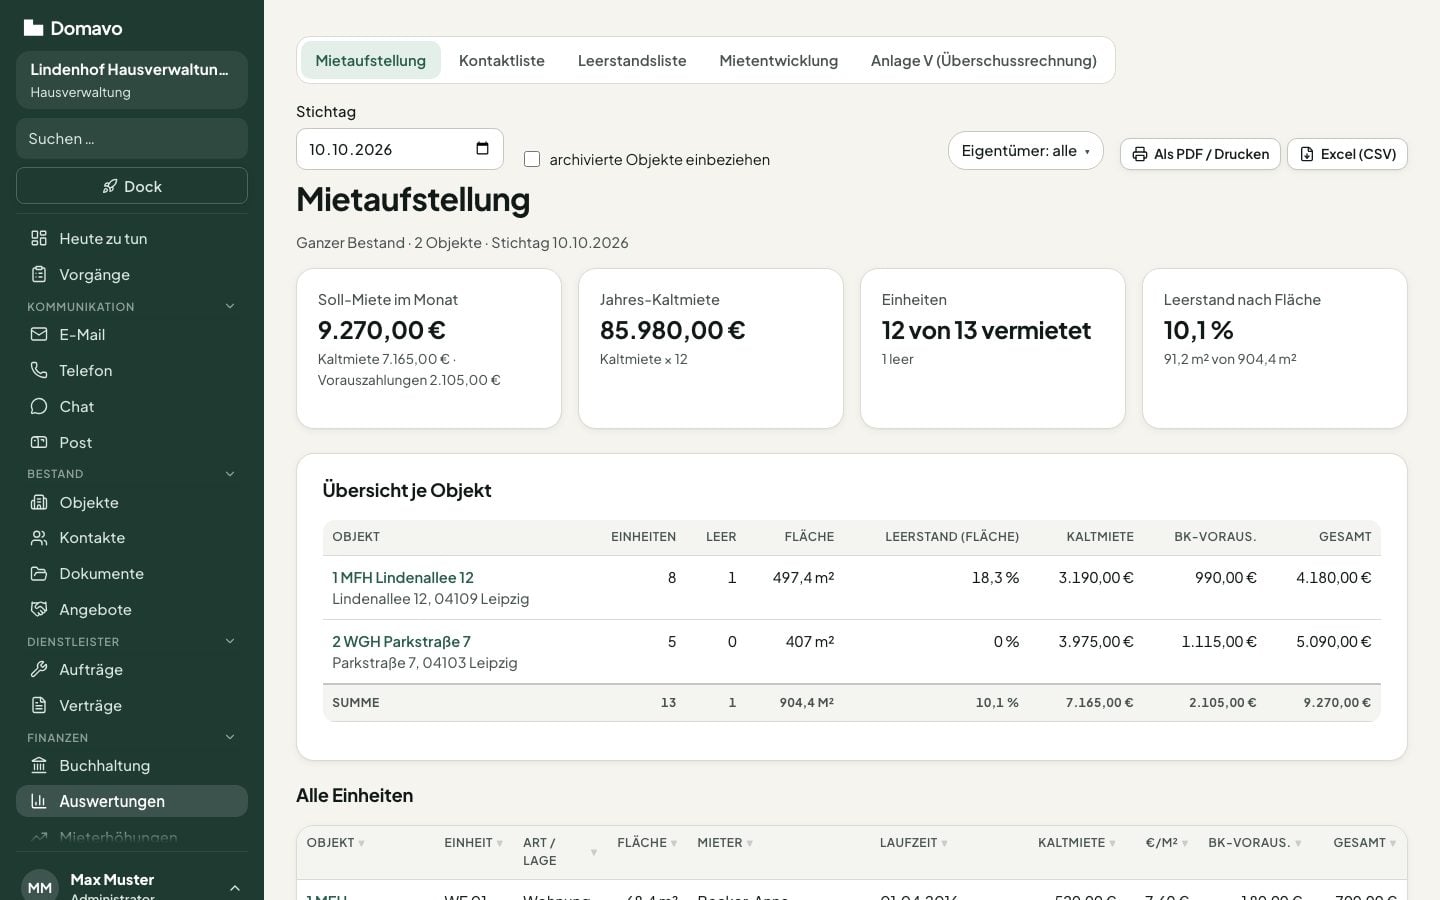Switch to the Leerstandsliste tab
This screenshot has height=900, width=1440.
point(632,61)
